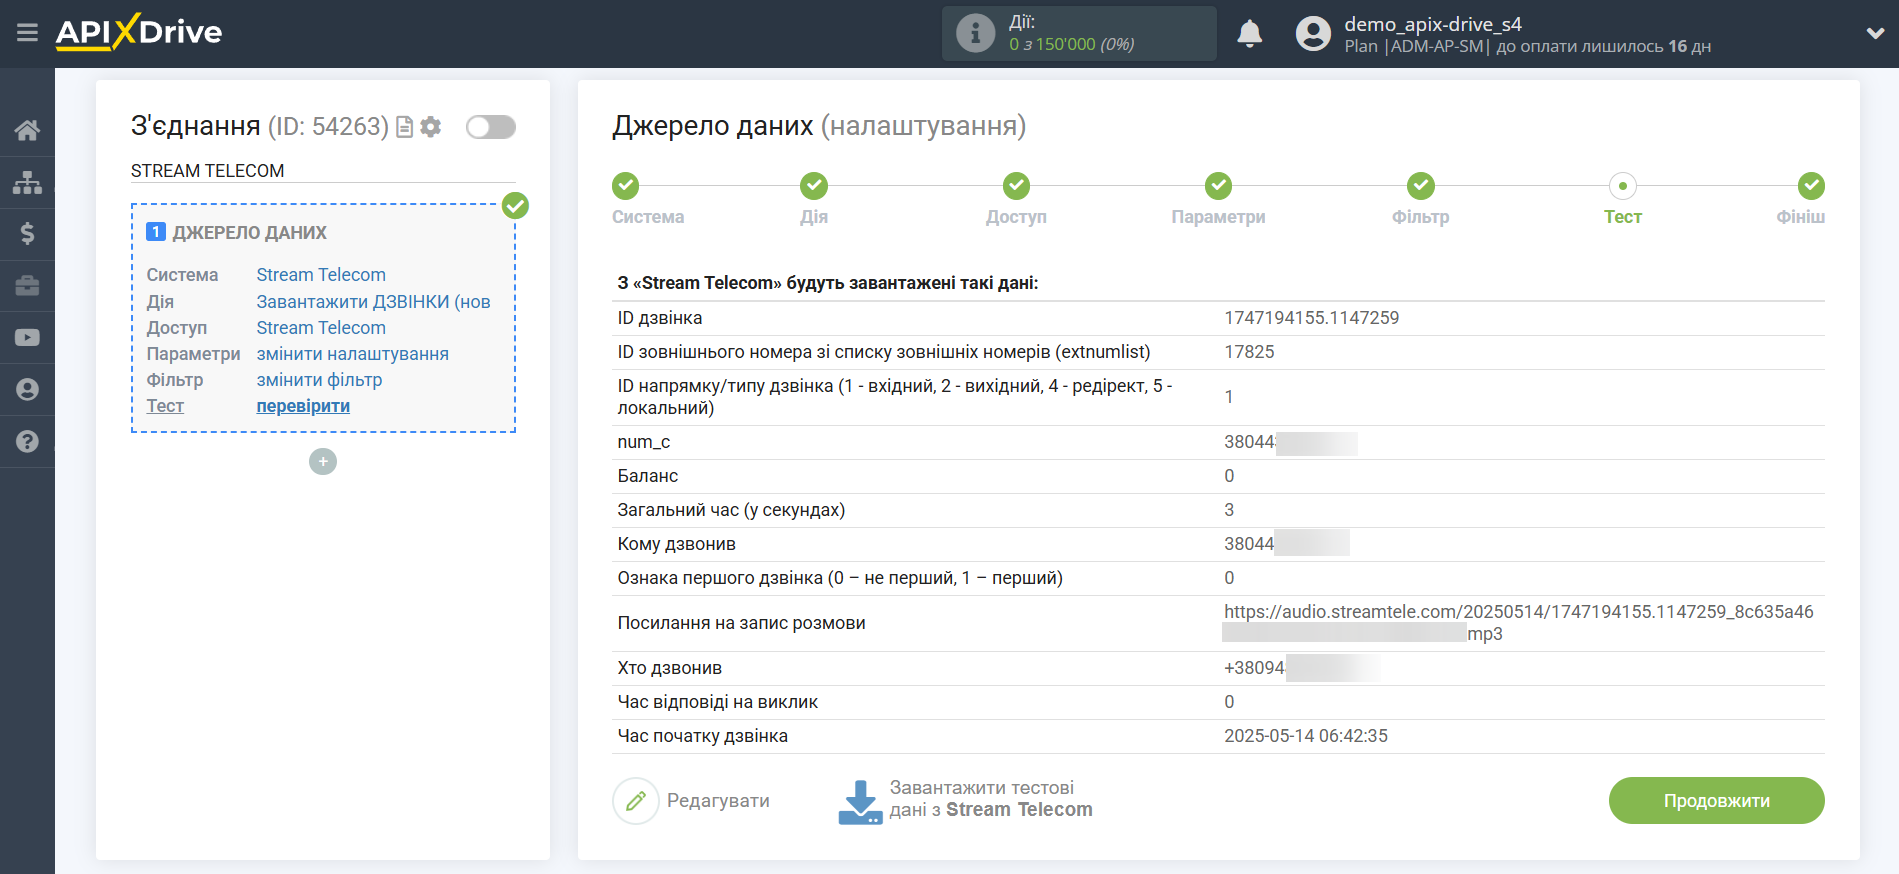Open the video tutorials sidebar icon
This screenshot has width=1899, height=874.
coord(27,338)
